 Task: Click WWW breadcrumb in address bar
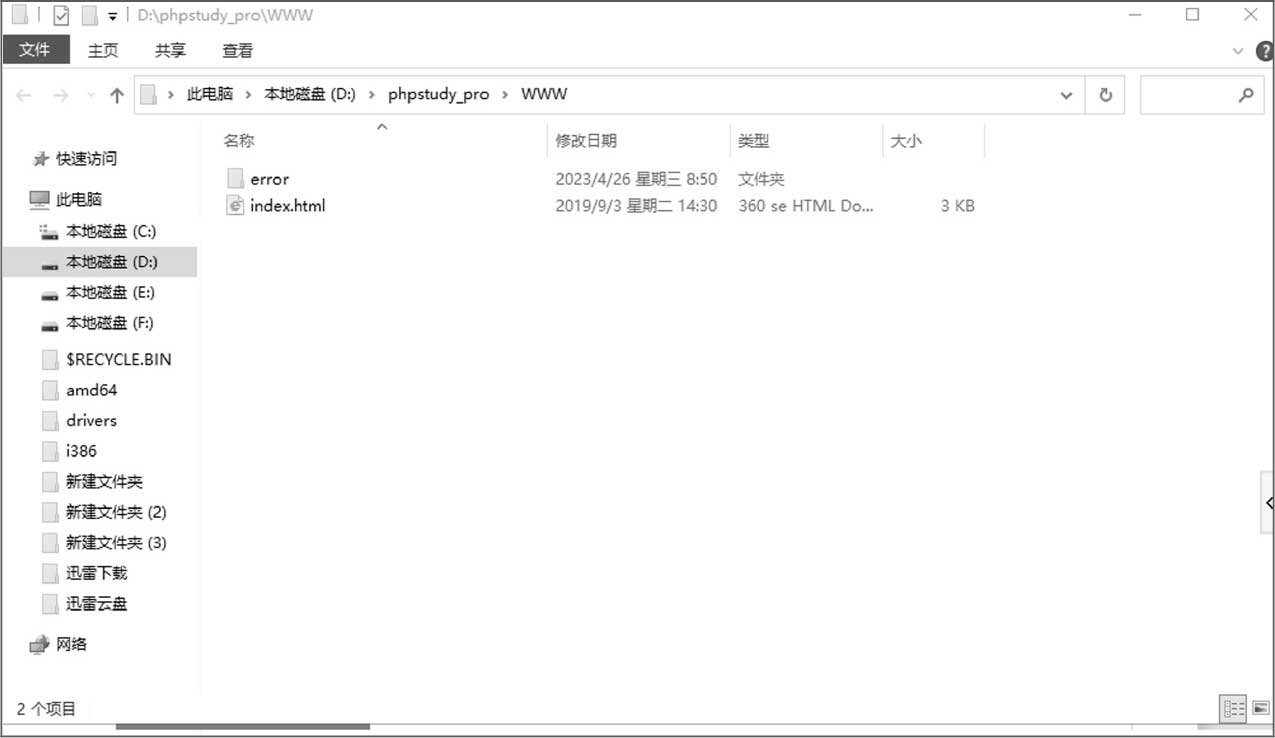pyautogui.click(x=544, y=94)
